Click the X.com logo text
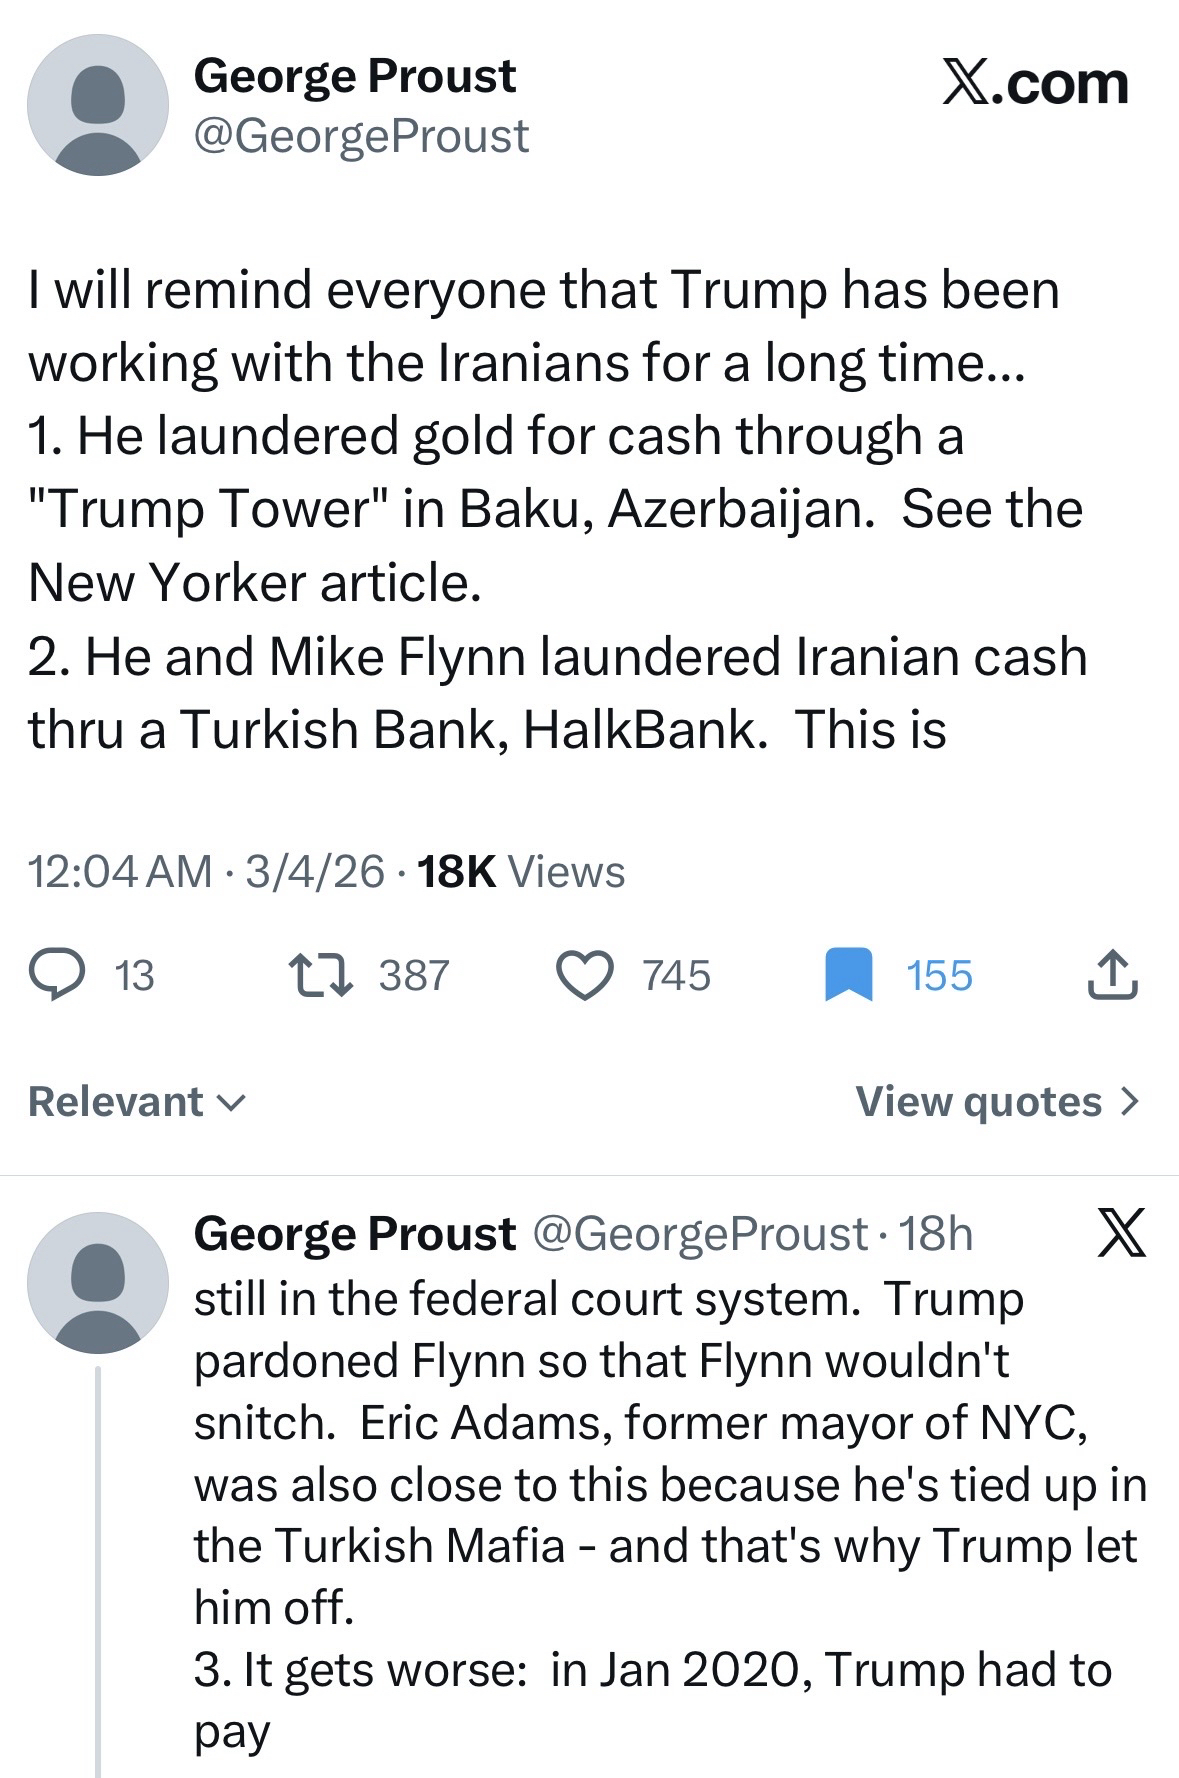The image size is (1179, 1778). (1035, 83)
